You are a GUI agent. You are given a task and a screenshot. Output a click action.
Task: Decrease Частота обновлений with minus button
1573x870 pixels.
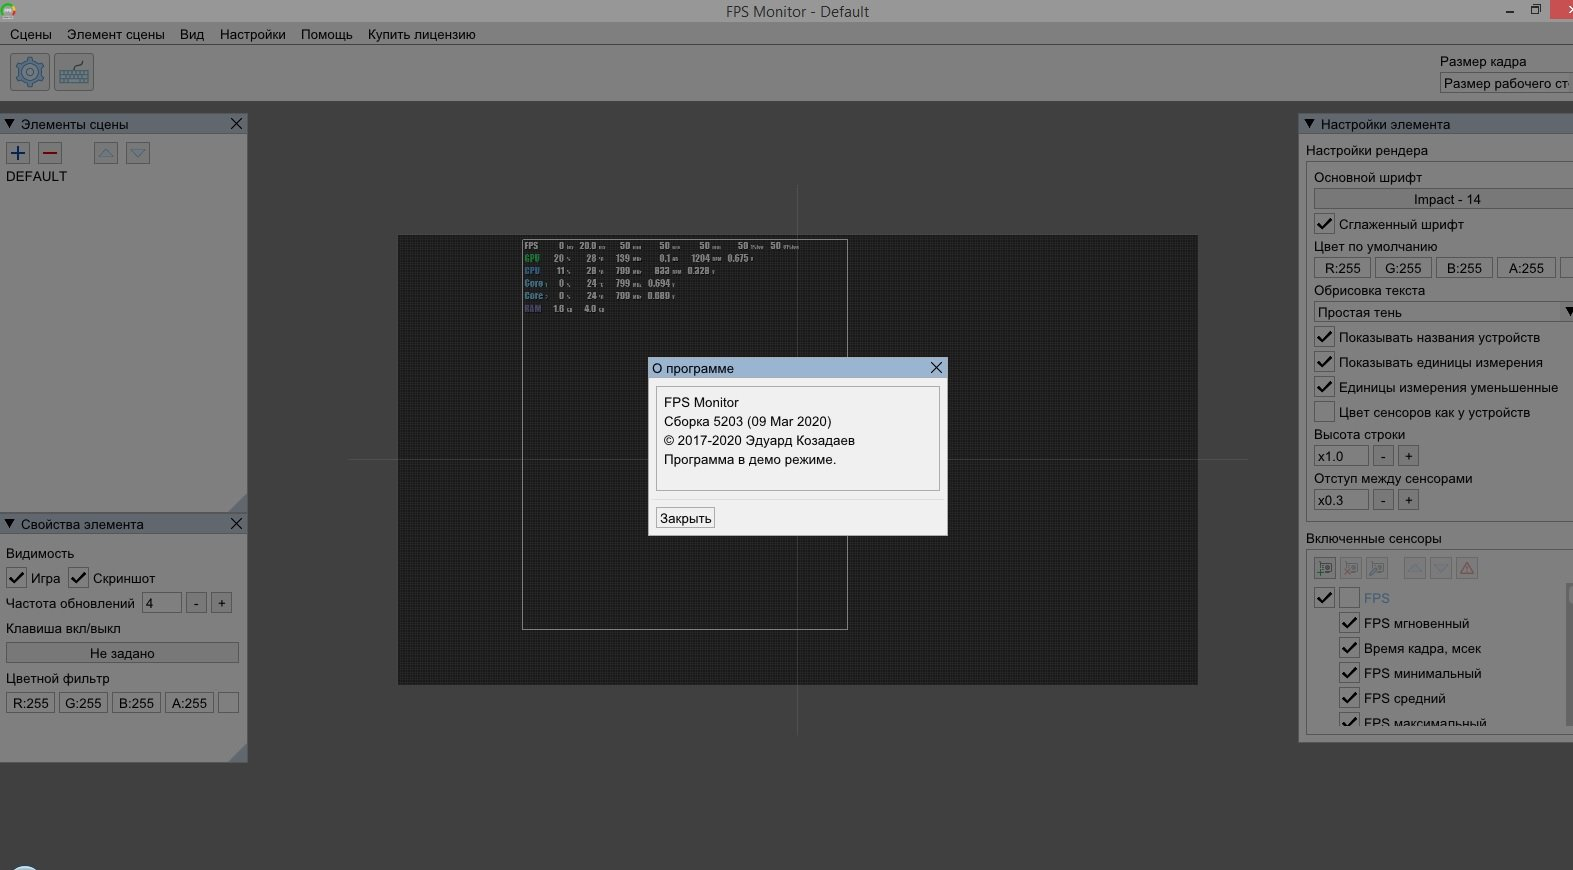[x=197, y=603]
